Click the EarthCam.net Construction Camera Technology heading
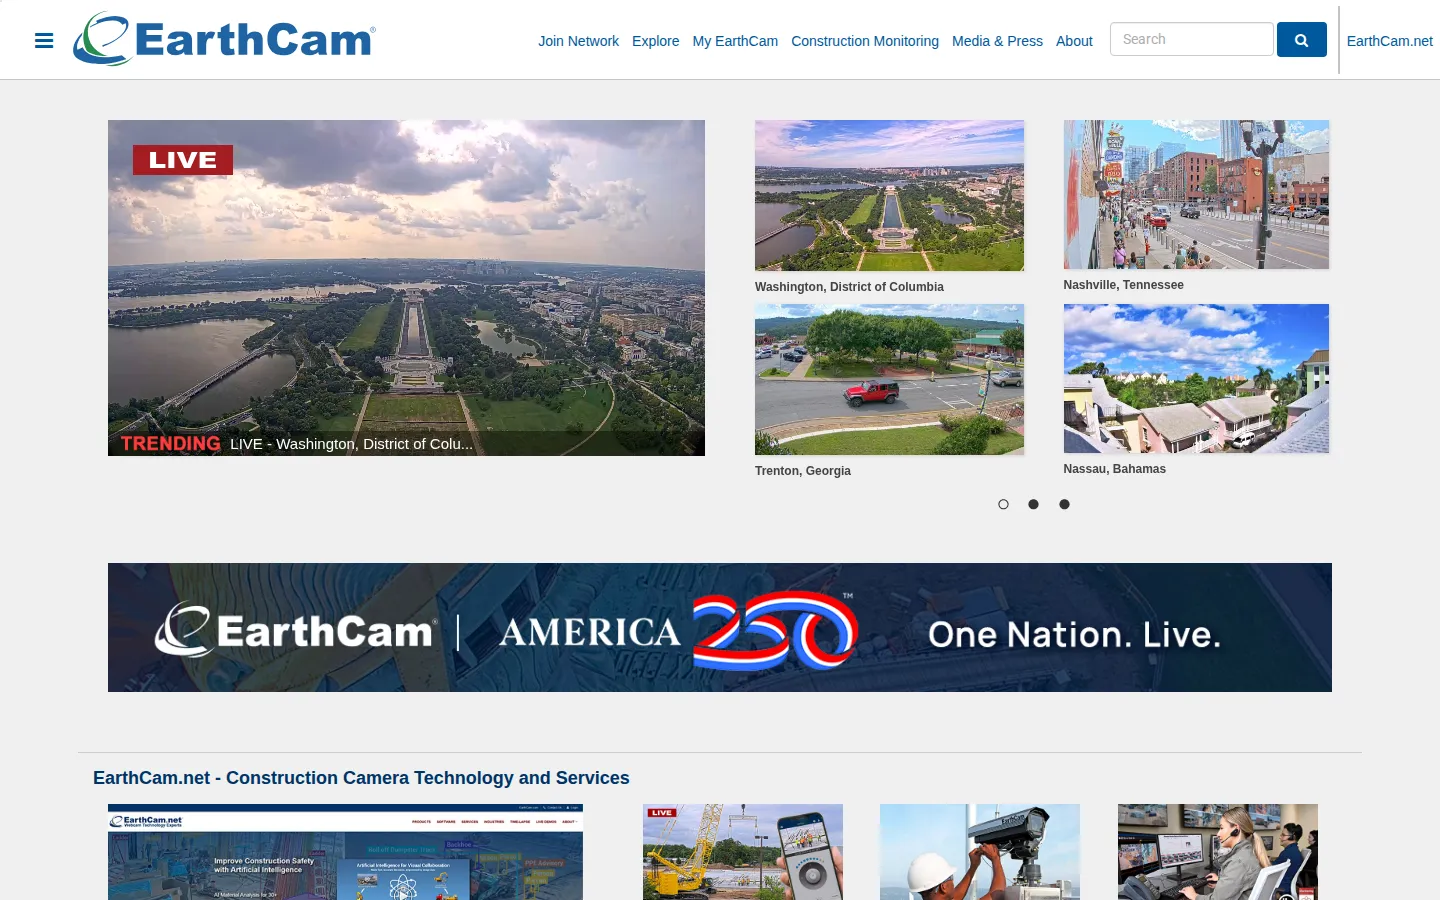This screenshot has width=1440, height=900. point(361,778)
